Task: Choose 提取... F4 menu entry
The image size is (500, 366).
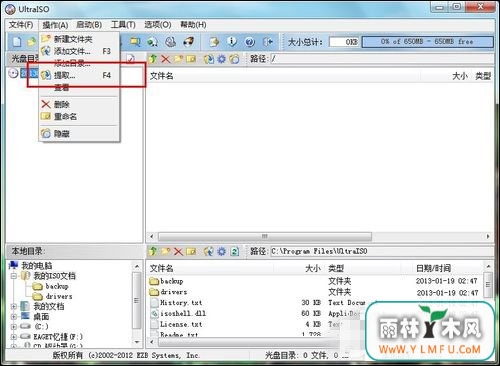Action: 79,75
